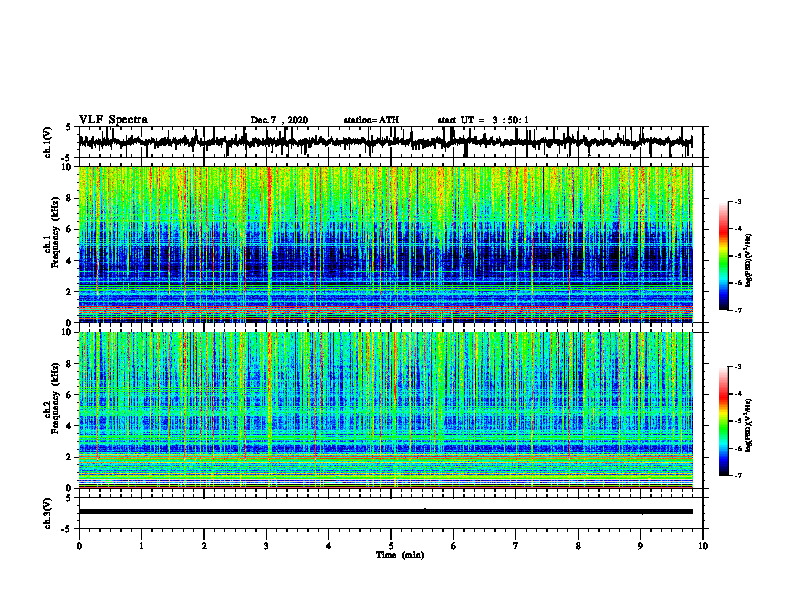Select the ch.2 color bar log(PSD) label
This screenshot has width=792, height=612.
pos(749,425)
